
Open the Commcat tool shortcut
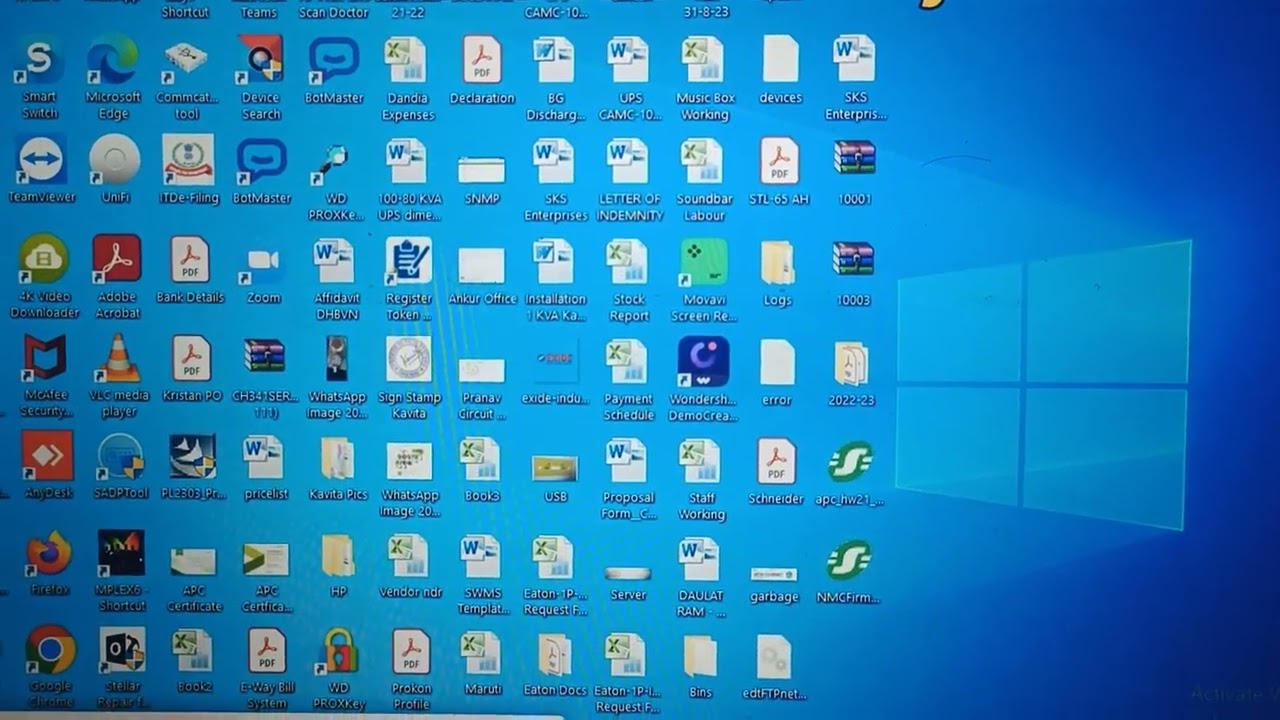pos(186,60)
